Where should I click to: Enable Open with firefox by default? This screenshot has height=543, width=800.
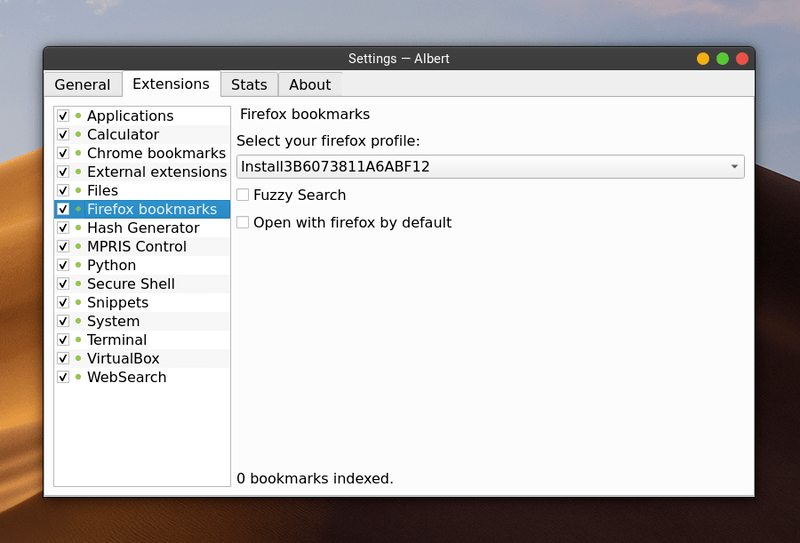tap(243, 222)
